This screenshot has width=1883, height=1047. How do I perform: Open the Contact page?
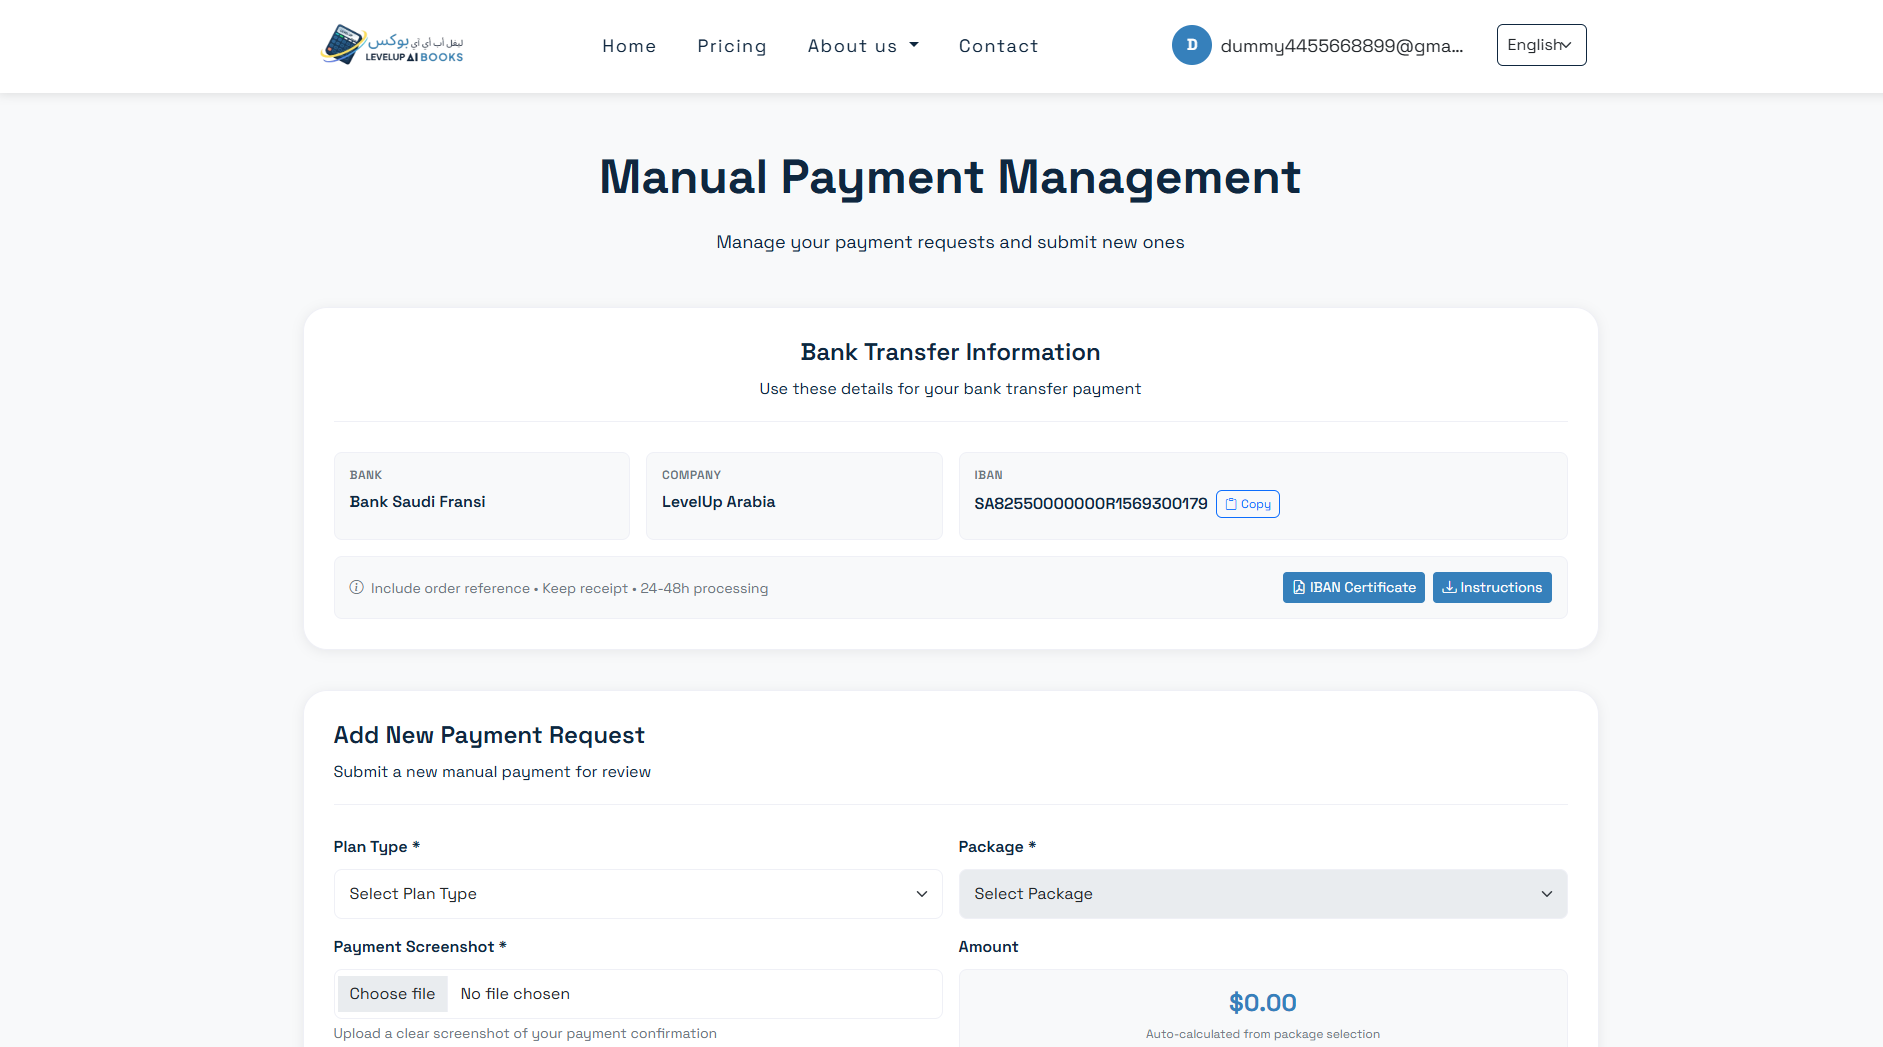[x=998, y=46]
